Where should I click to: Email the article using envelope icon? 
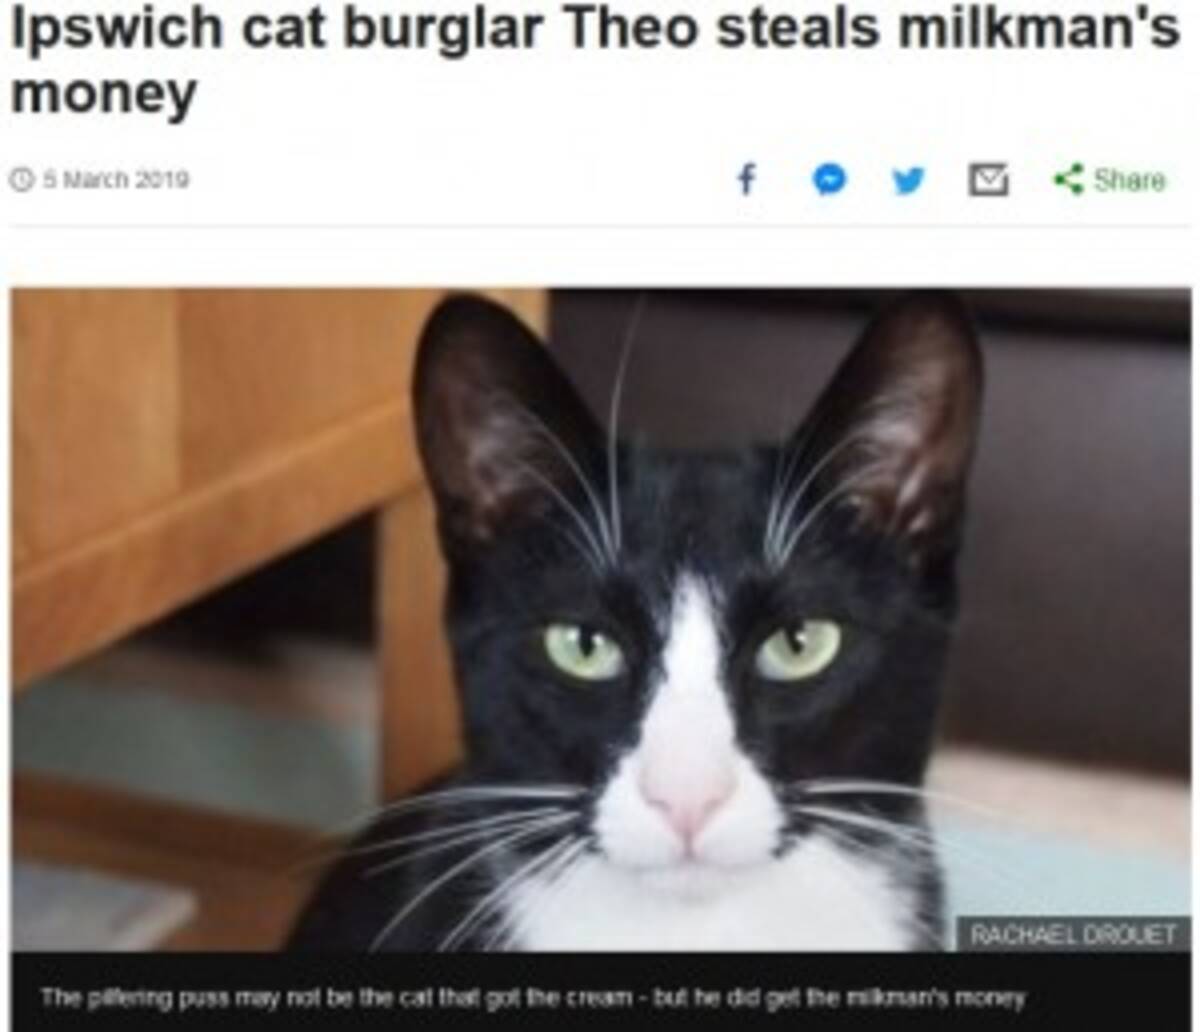pos(988,180)
